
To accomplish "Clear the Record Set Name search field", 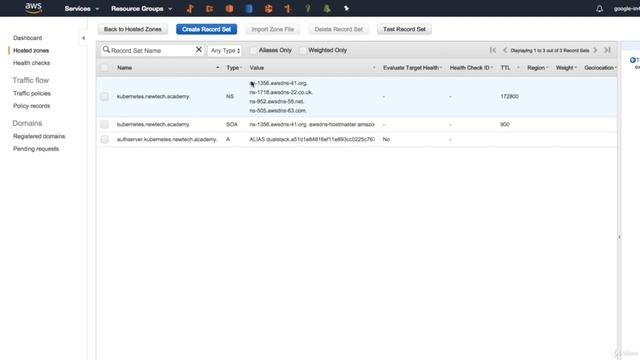I will pos(199,50).
